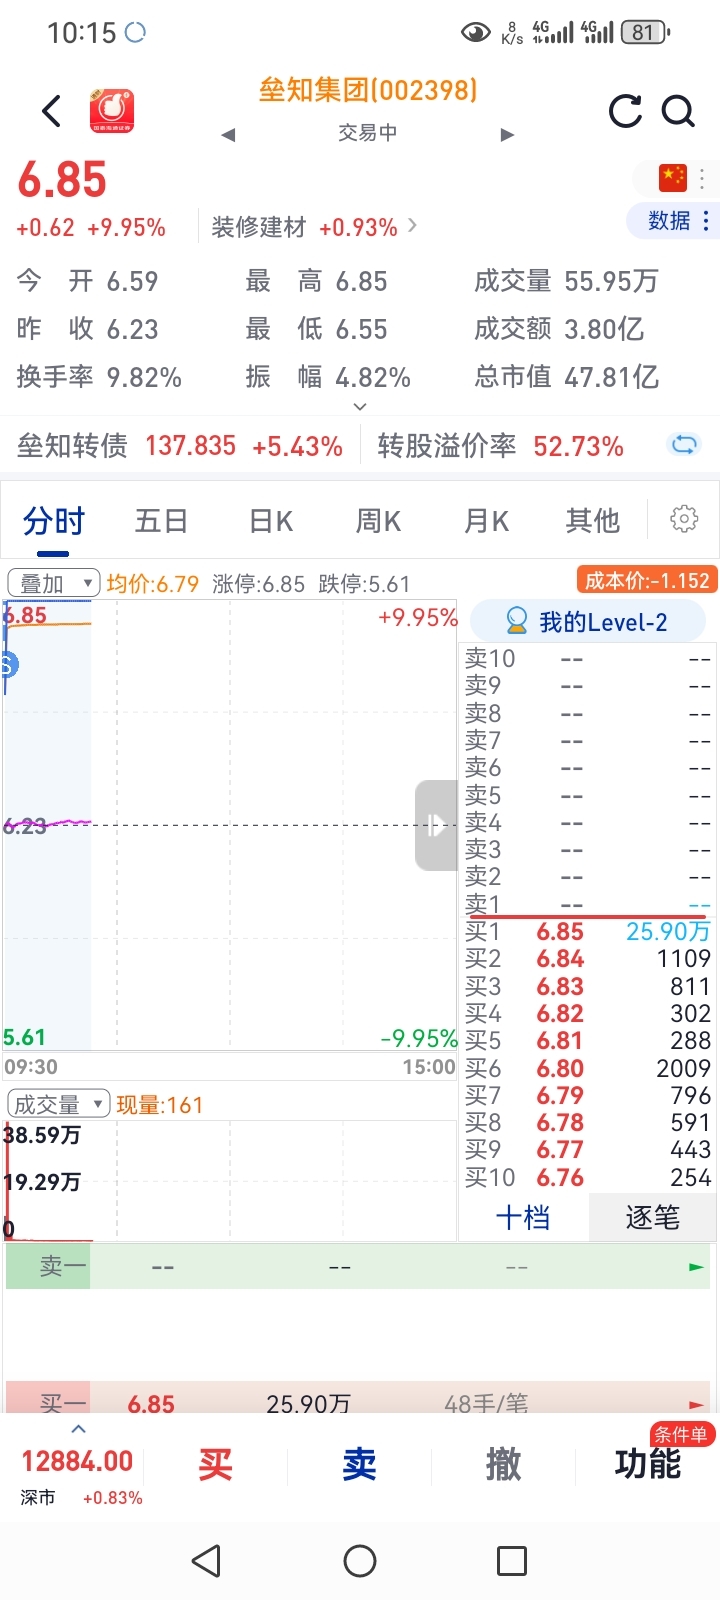Image resolution: width=720 pixels, height=1600 pixels.
Task: Tap the 卖5 order row
Action: tap(588, 795)
